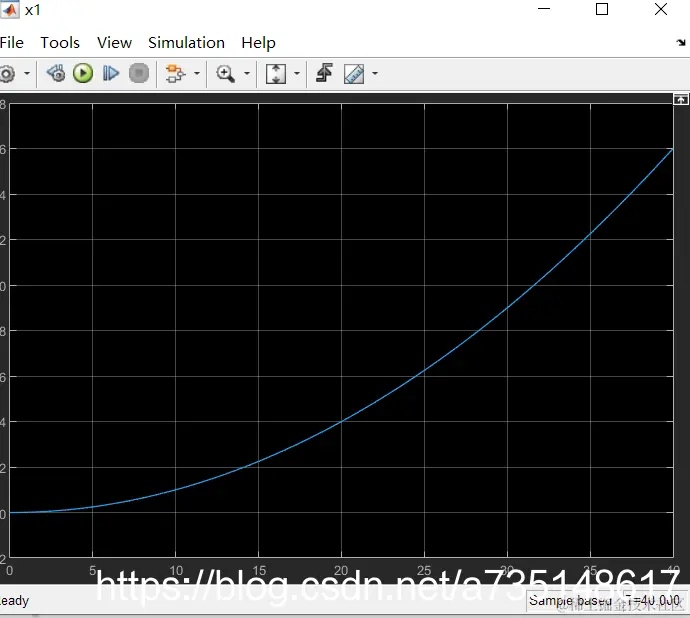Expand the axes scaling dropdown arrow

[297, 73]
